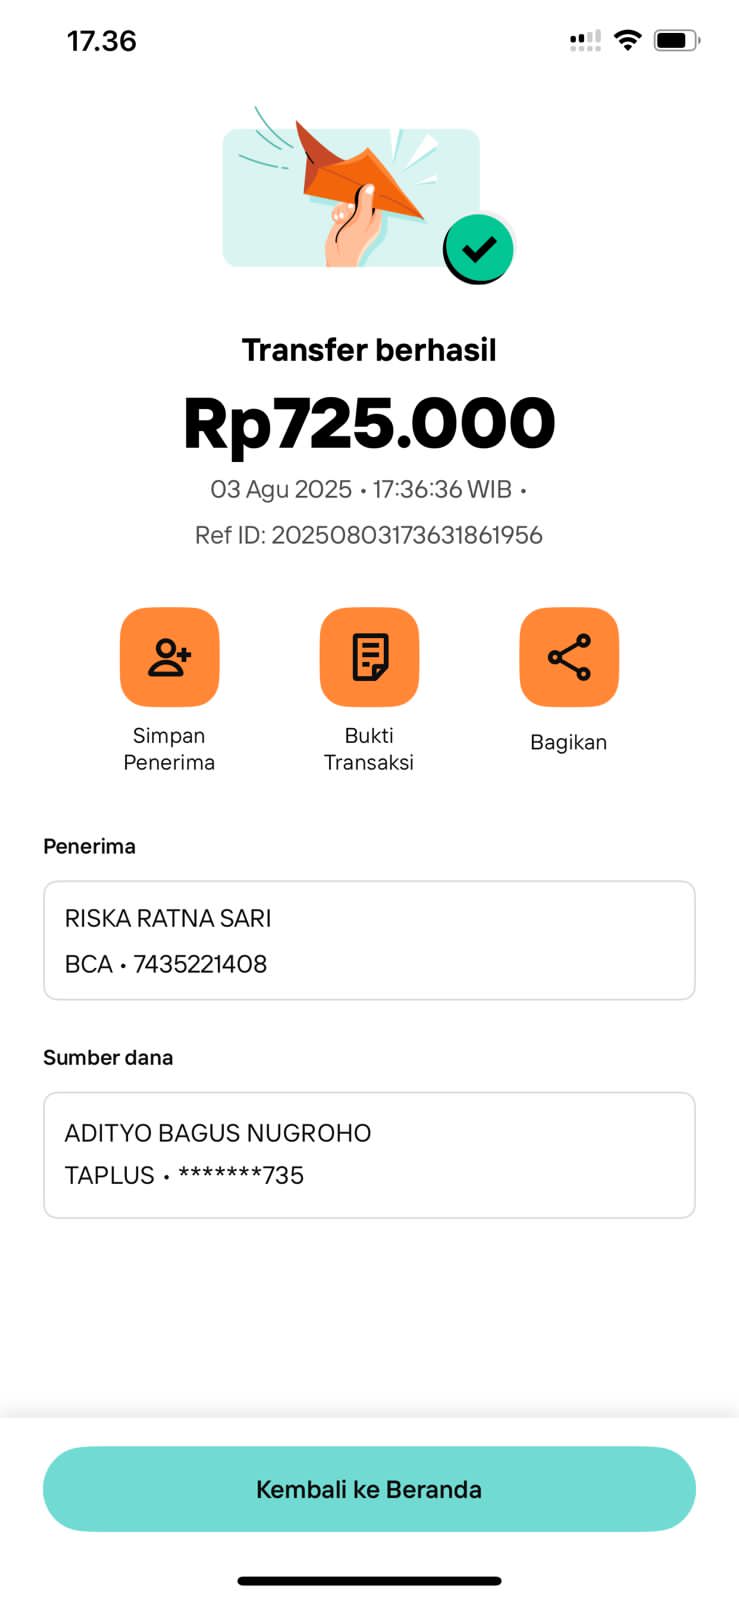
Task: Tap the Ref ID number text
Action: click(406, 535)
